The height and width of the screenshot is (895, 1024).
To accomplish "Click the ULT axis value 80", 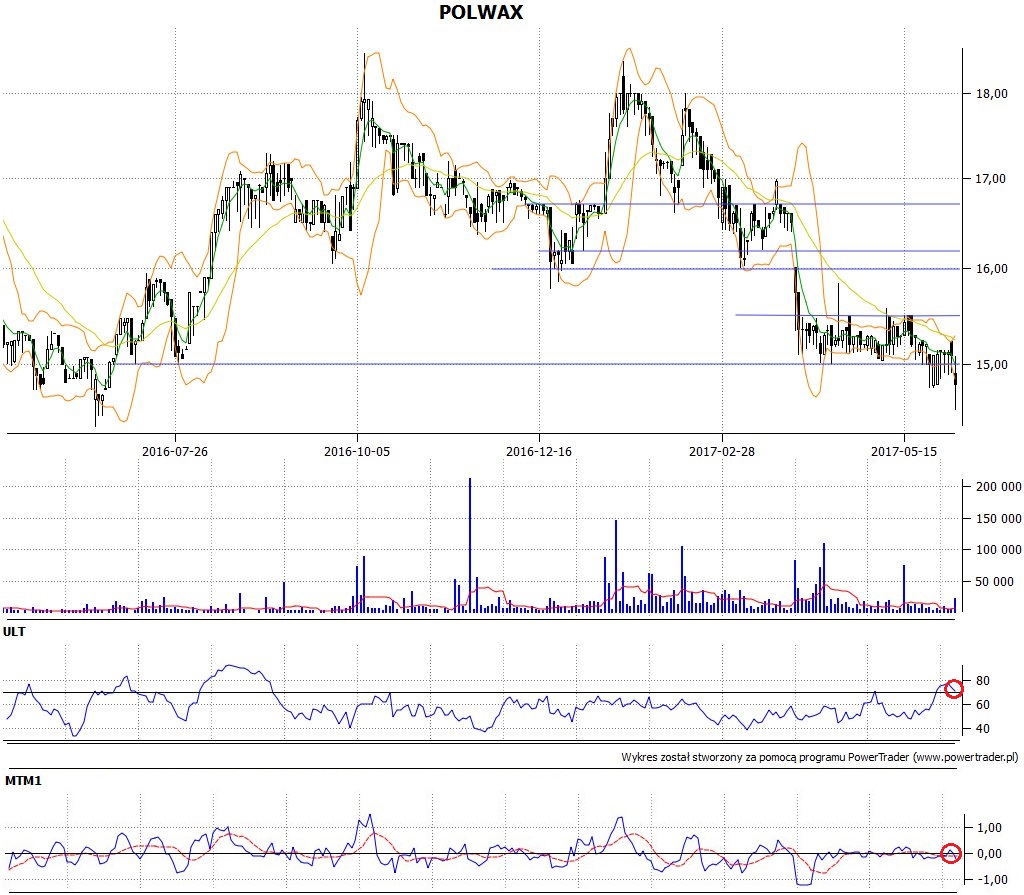I will point(982,681).
